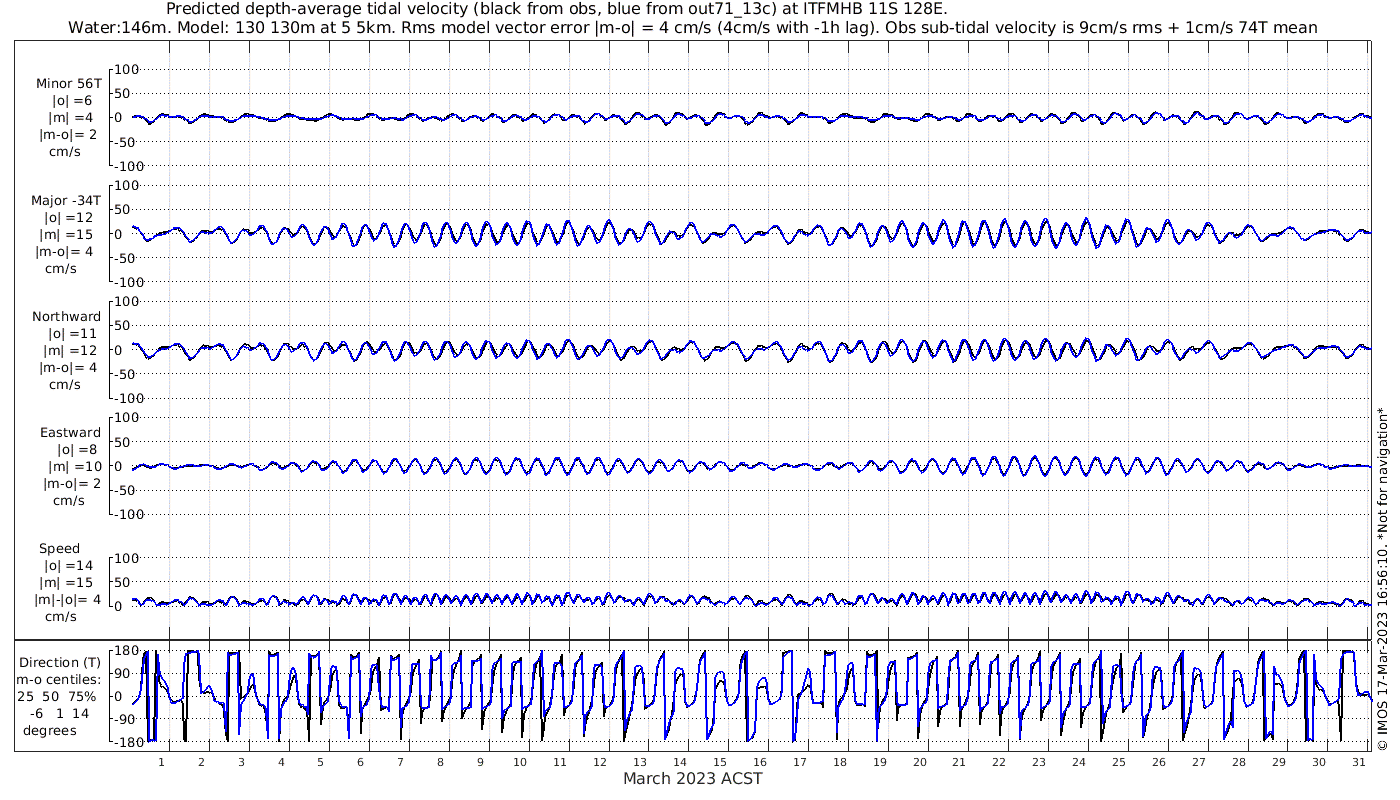Click "|m| =15" in the Major -34T panel
This screenshot has height=800, width=1400.
pos(68,234)
